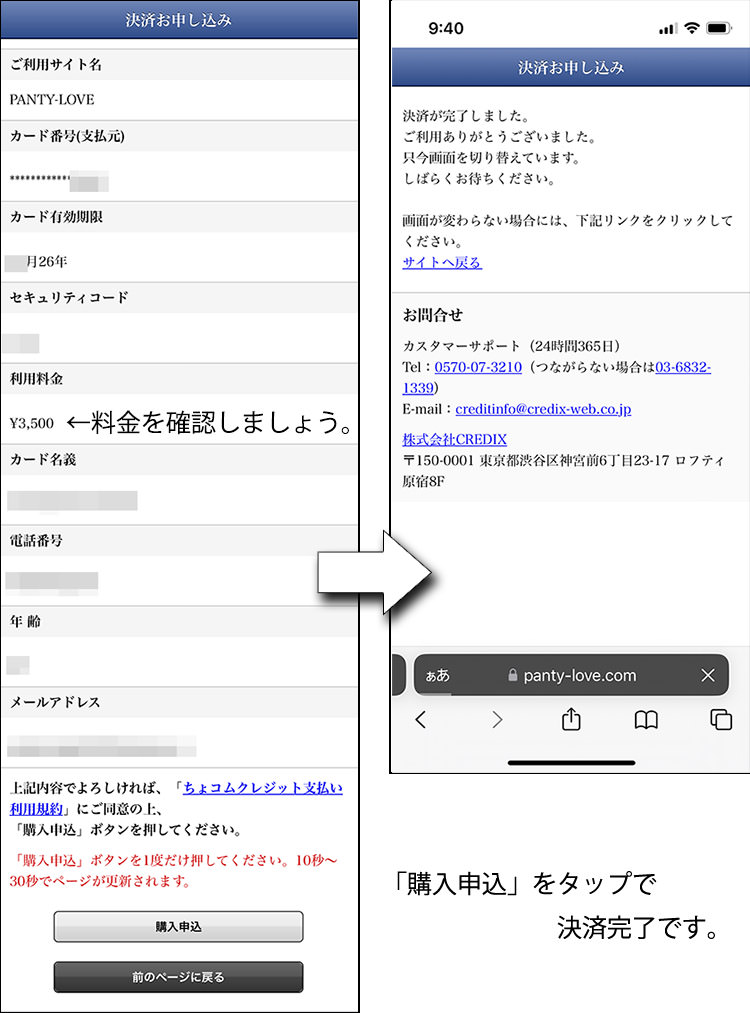Open the Safari bookmarks book icon

646,720
